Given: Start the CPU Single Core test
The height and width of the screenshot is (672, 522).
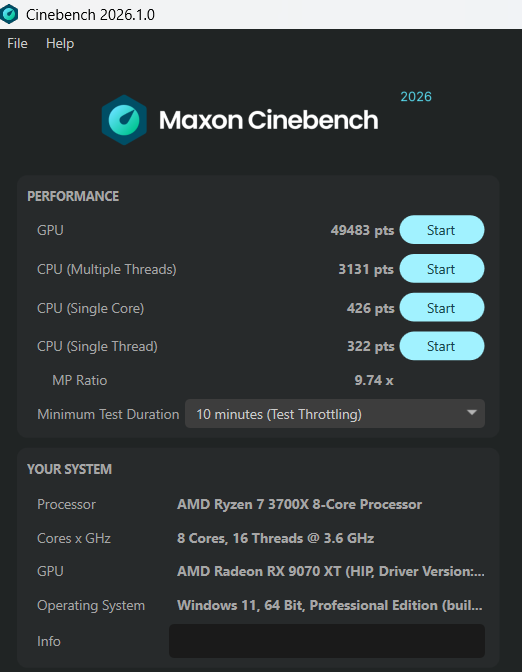Looking at the screenshot, I should click(x=442, y=307).
